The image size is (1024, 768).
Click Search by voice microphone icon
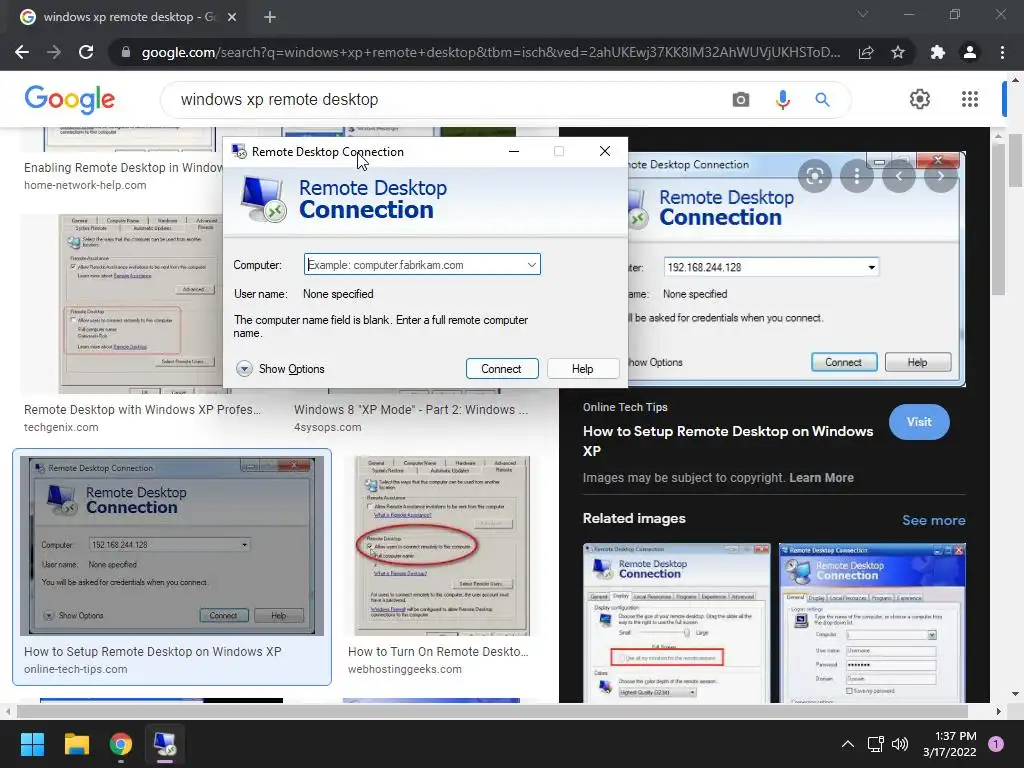pos(782,99)
